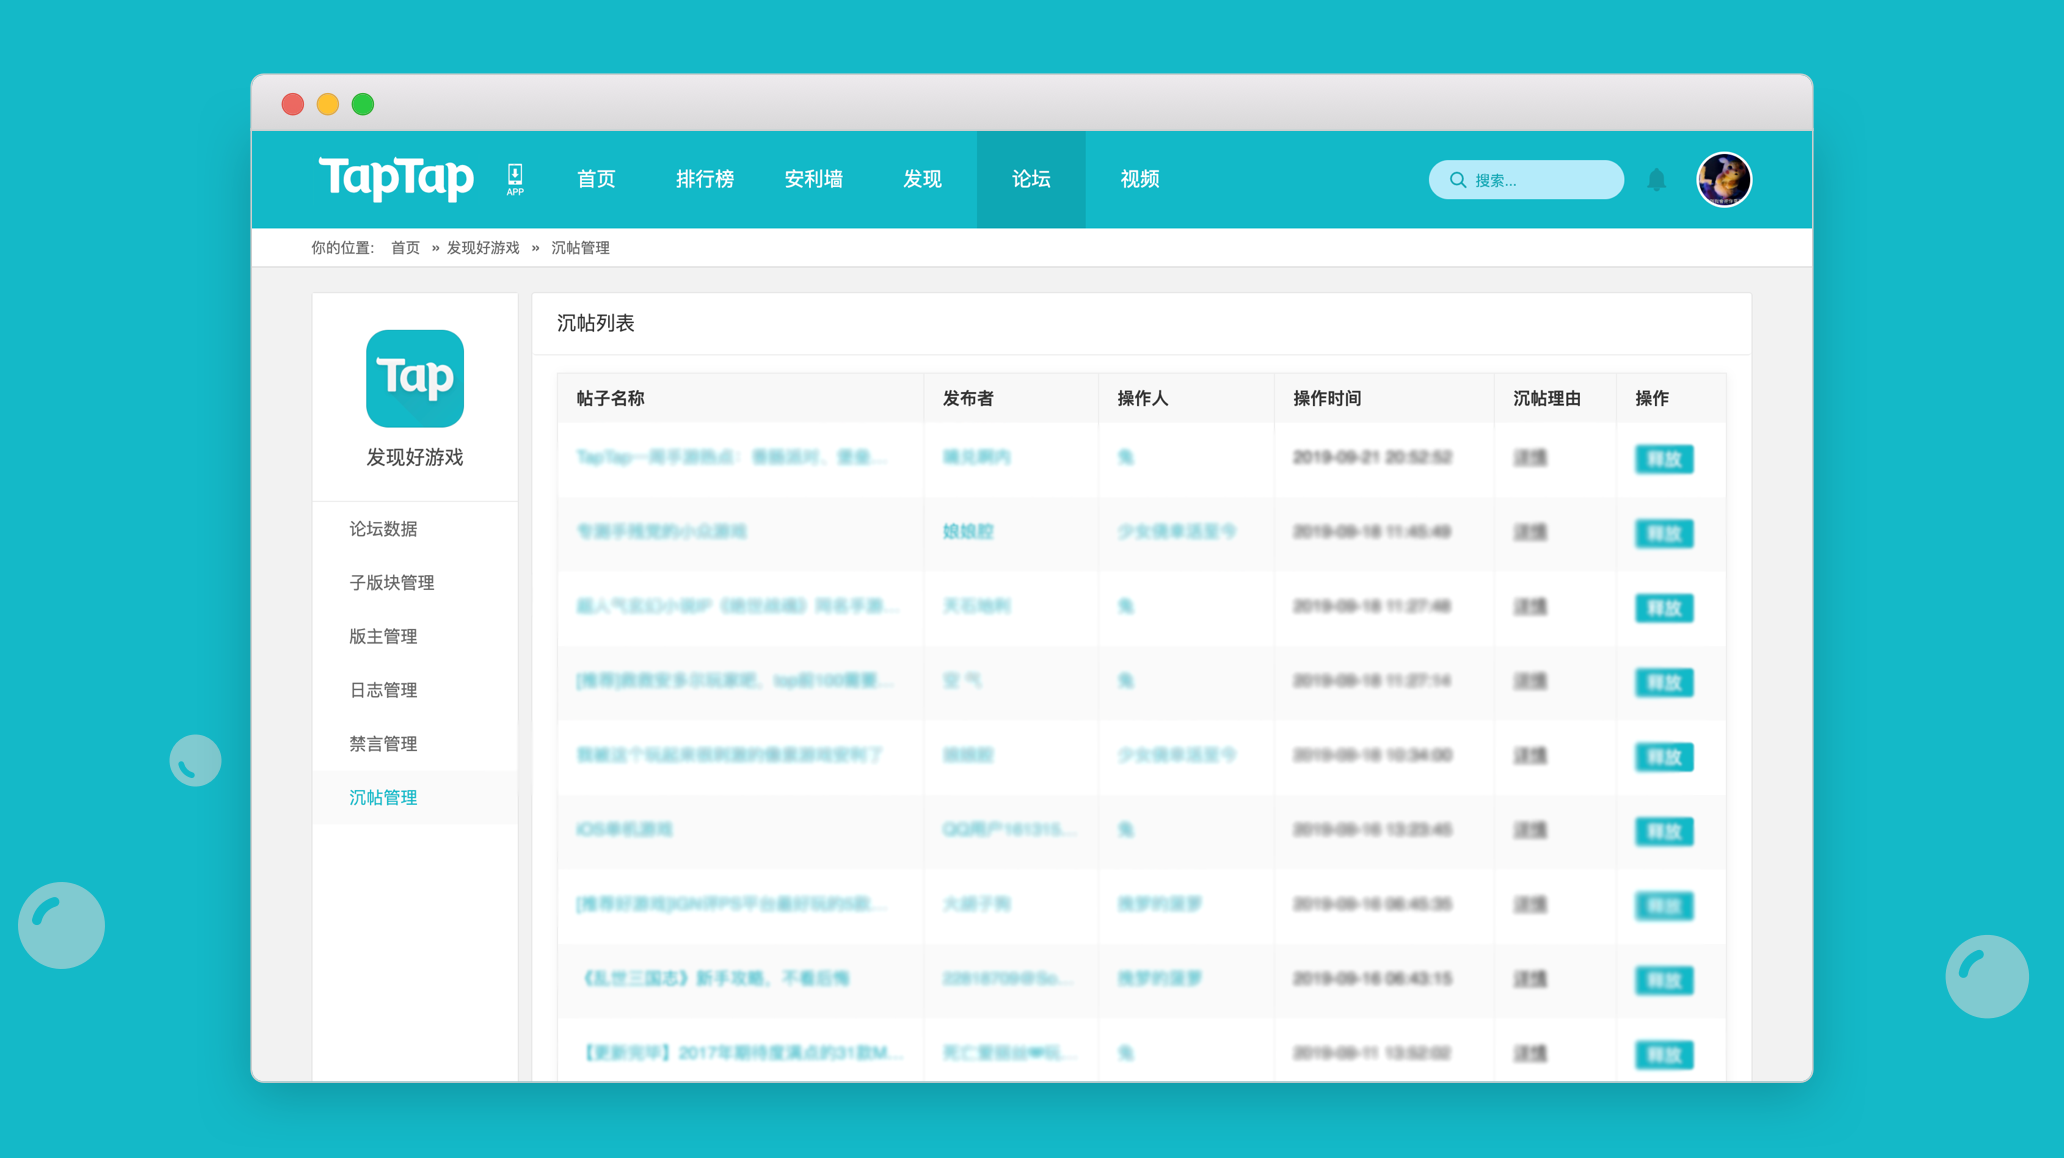The width and height of the screenshot is (2064, 1158).
Task: Click the 首页 breadcrumb link
Action: [x=405, y=248]
